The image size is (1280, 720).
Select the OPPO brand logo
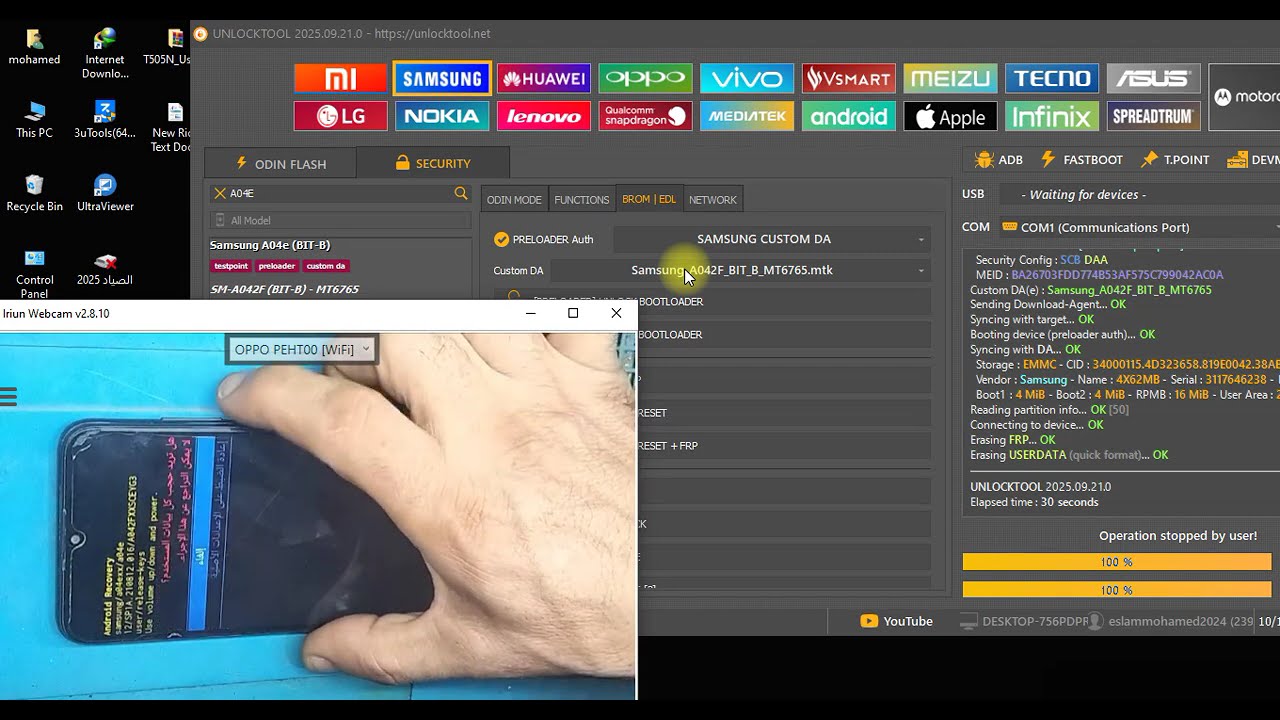[x=645, y=78]
